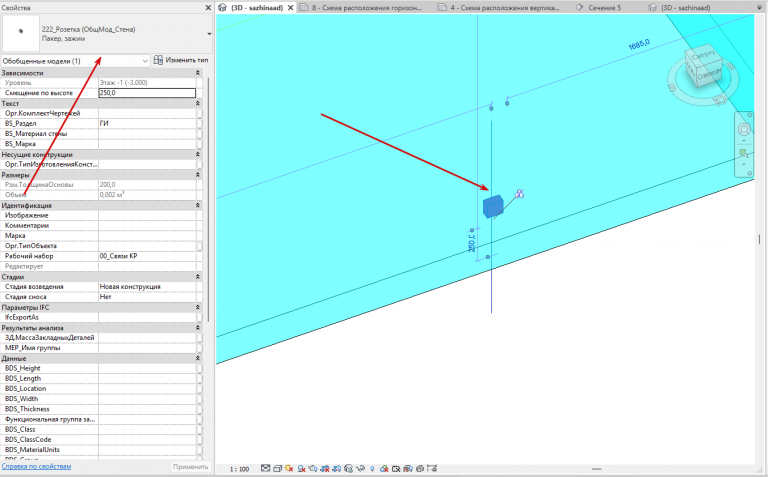
Task: Click the highlight displacement sets icon
Action: point(420,469)
